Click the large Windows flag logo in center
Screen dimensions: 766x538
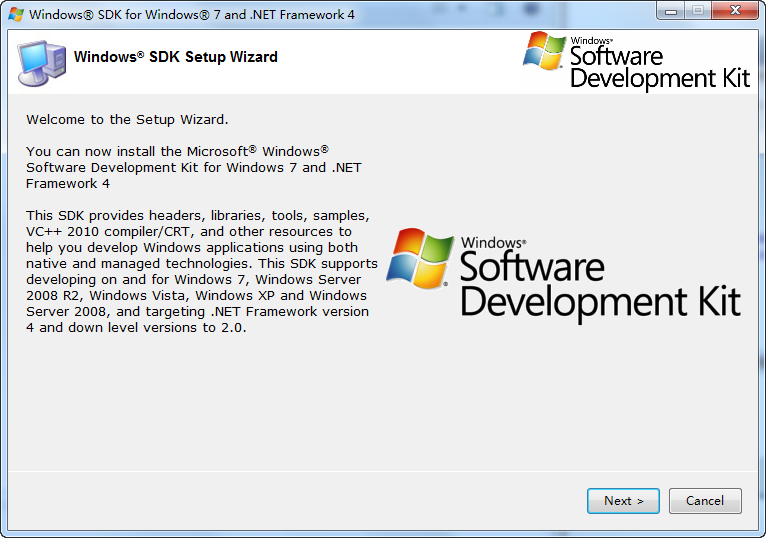420,258
